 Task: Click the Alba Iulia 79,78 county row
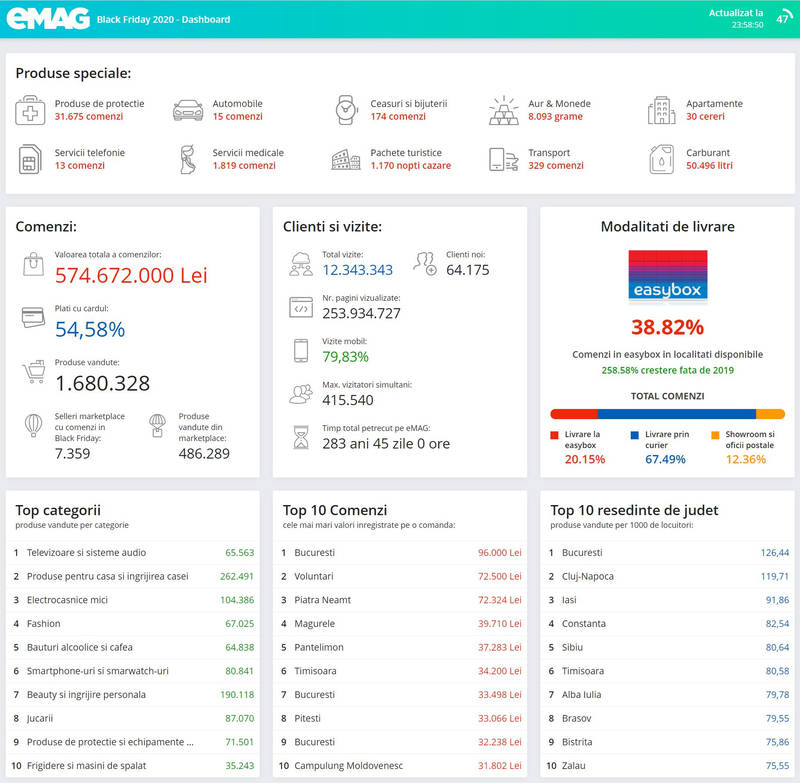tap(667, 695)
